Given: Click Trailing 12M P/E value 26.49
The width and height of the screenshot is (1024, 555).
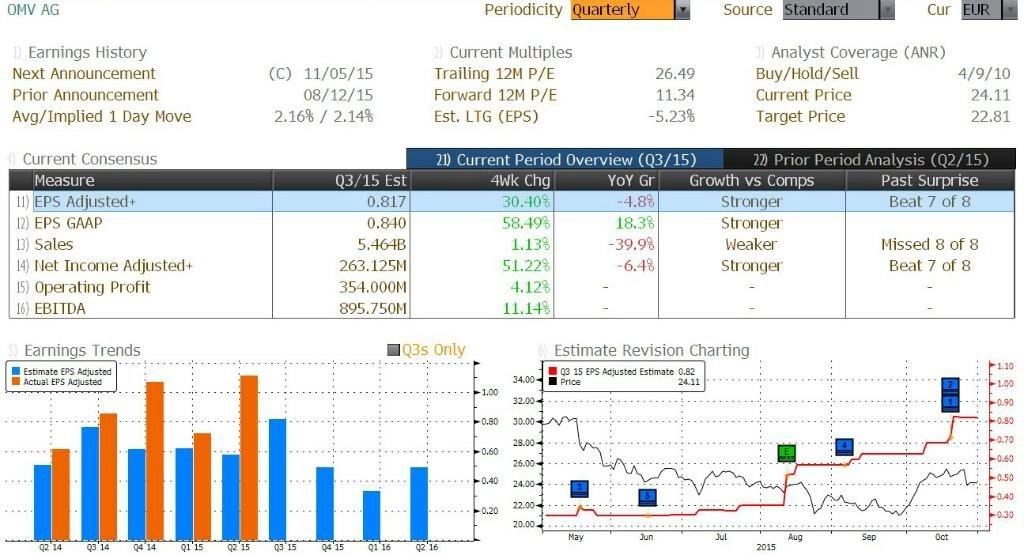Looking at the screenshot, I should [x=675, y=74].
